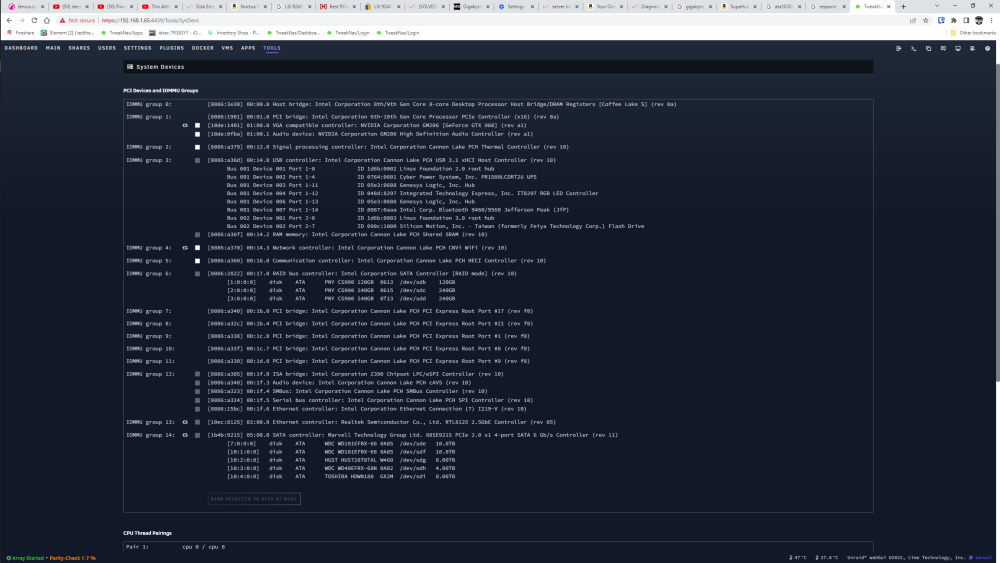The image size is (1000, 563).
Task: Click the Bitwarden extension icon
Action: [x=941, y=20]
